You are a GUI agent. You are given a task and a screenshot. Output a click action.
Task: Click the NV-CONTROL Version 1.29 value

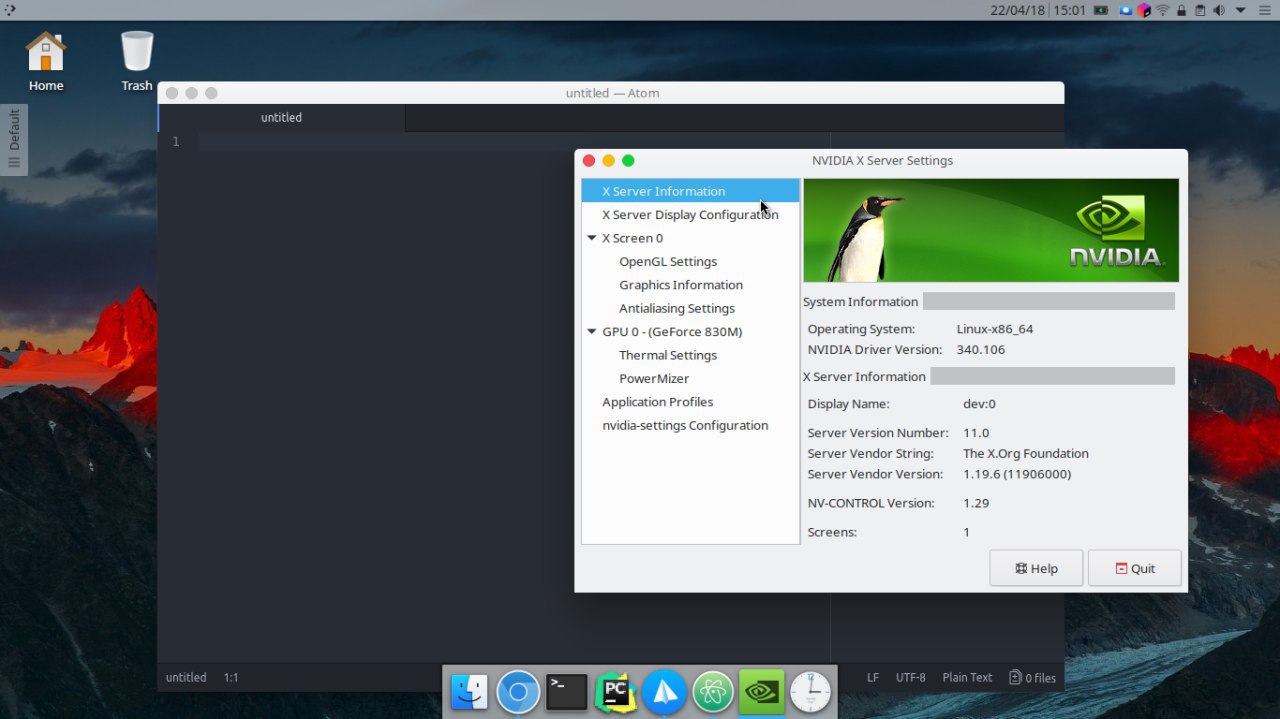[976, 503]
